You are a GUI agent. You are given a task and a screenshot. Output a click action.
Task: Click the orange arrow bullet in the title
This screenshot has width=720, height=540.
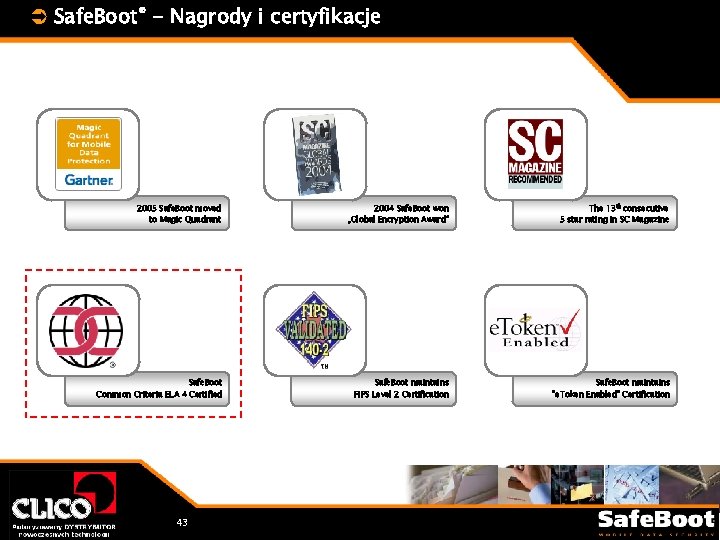click(39, 17)
